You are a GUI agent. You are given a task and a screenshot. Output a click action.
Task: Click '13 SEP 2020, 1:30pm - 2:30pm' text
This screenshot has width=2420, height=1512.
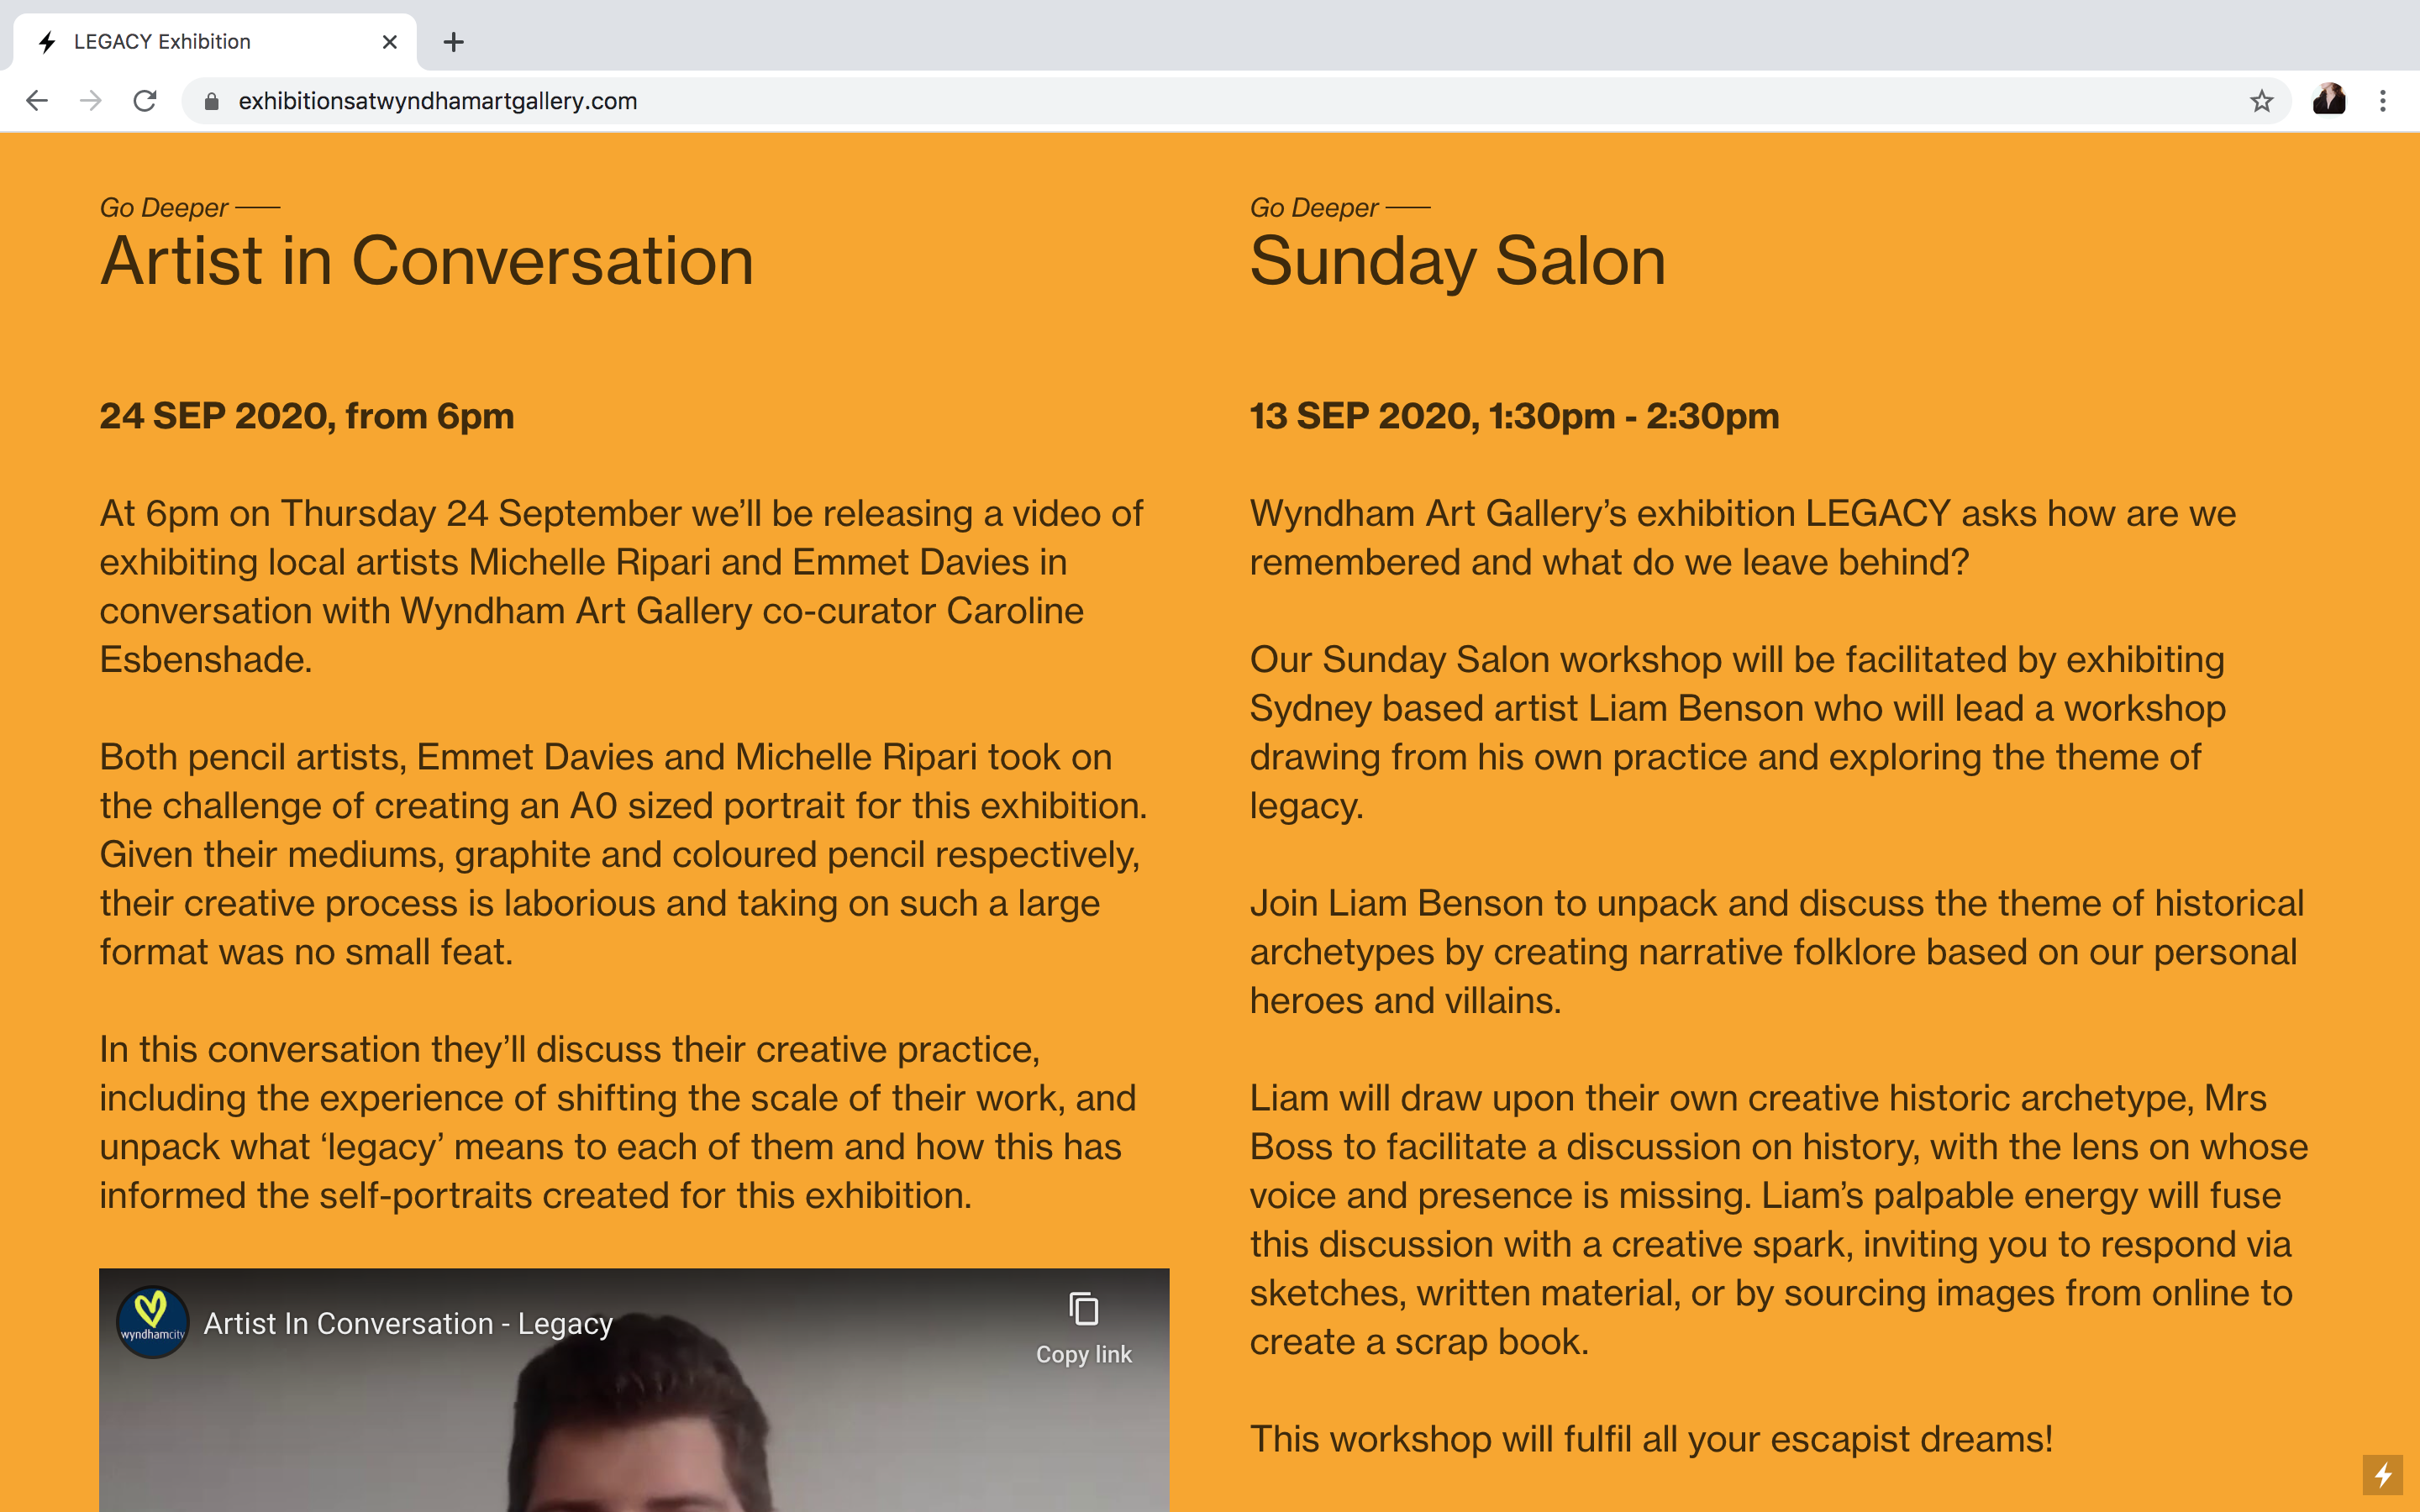[1515, 416]
